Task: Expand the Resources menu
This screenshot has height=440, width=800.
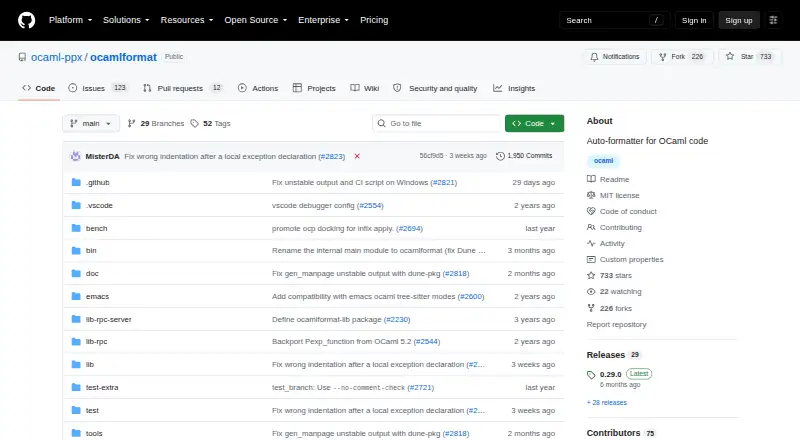Action: pyautogui.click(x=187, y=20)
